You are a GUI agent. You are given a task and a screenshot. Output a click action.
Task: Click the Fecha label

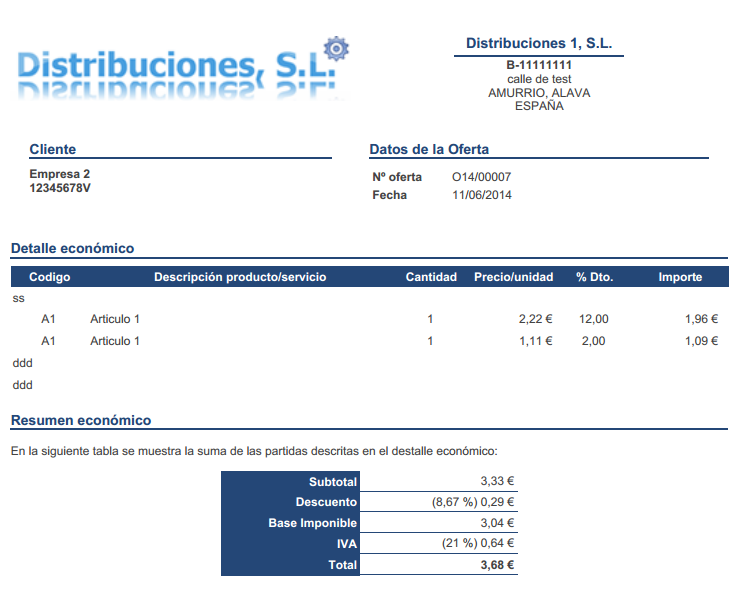(x=390, y=195)
